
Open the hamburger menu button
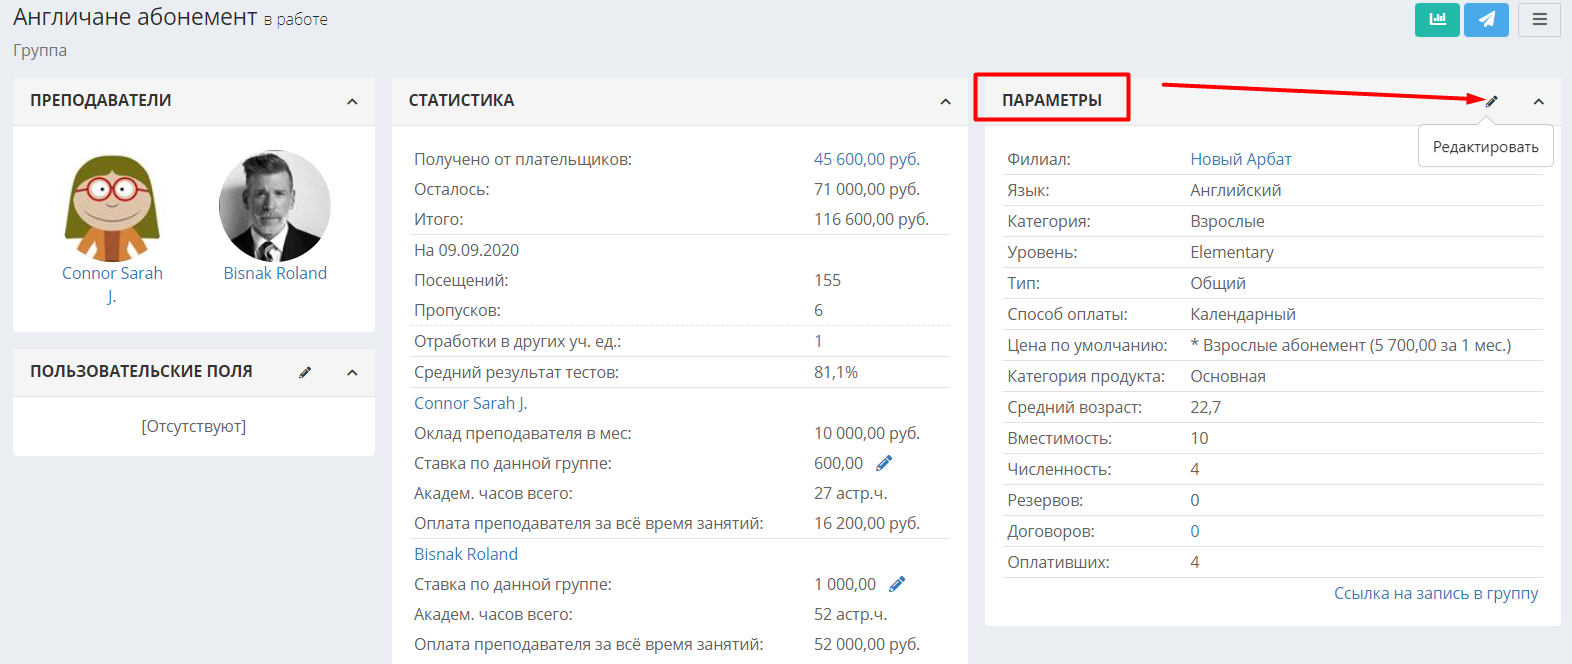pyautogui.click(x=1539, y=19)
